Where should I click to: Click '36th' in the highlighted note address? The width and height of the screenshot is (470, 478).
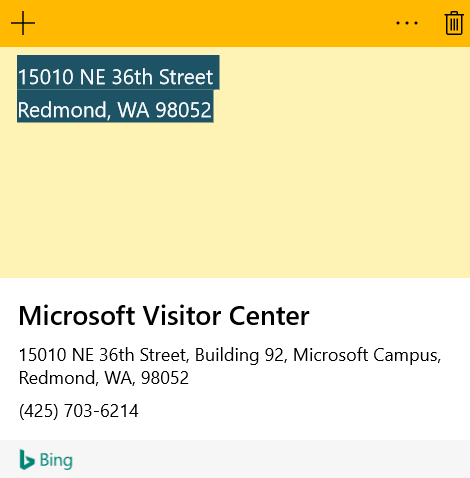coord(132,77)
